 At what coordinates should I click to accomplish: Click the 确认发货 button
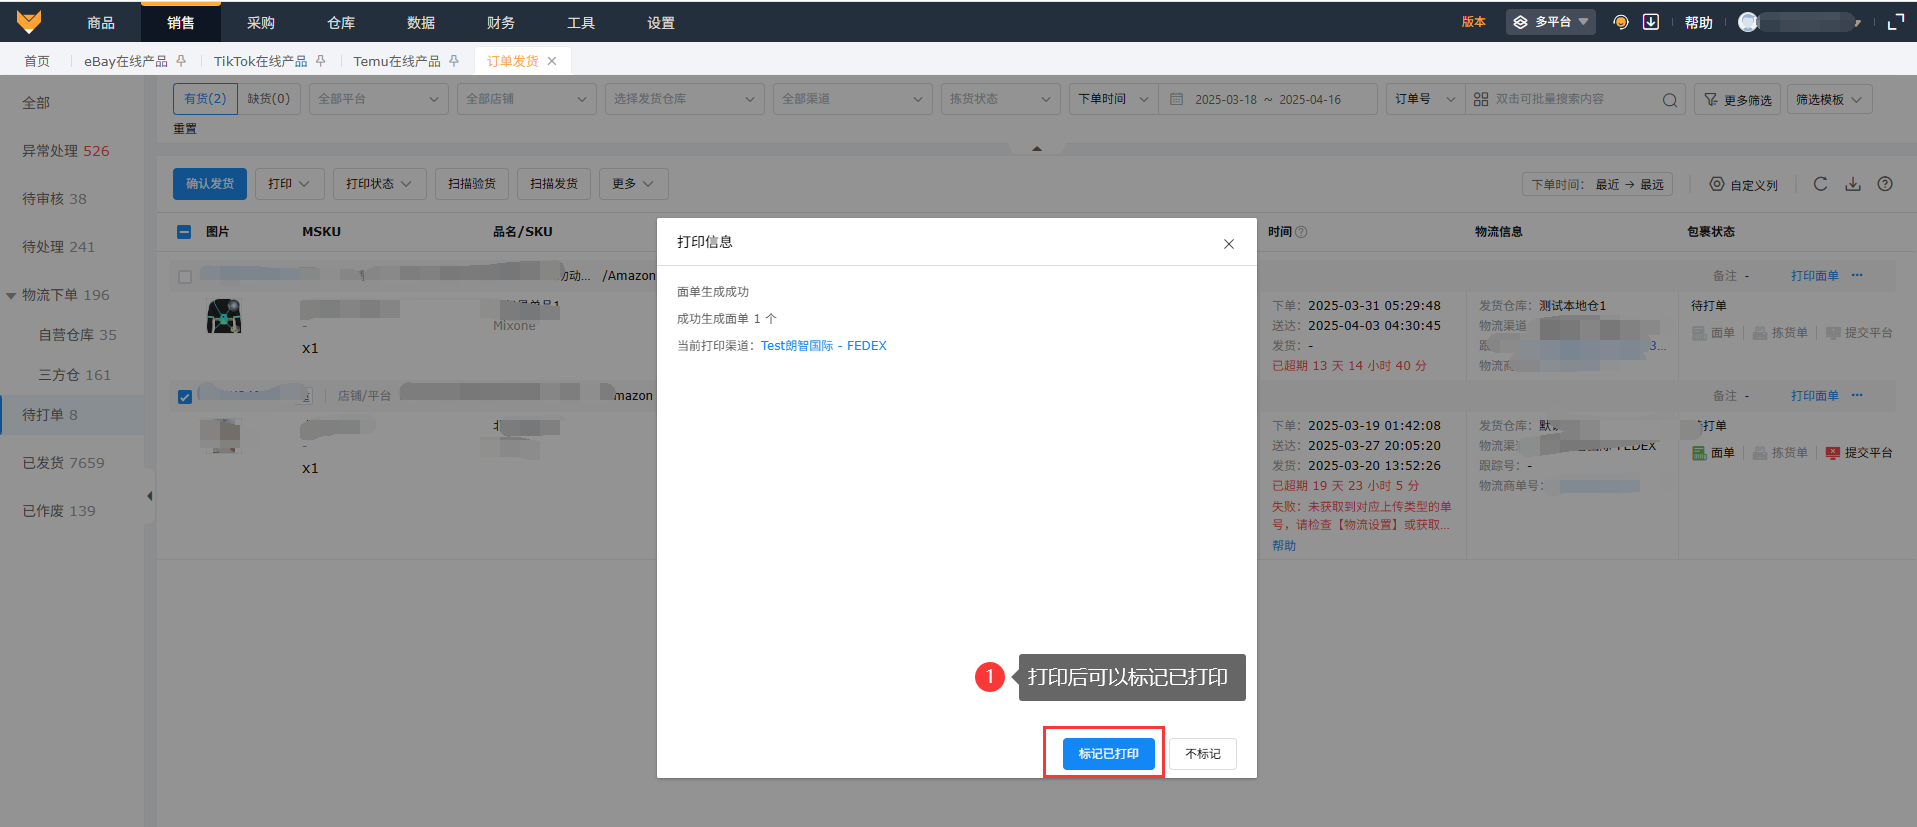click(x=210, y=184)
